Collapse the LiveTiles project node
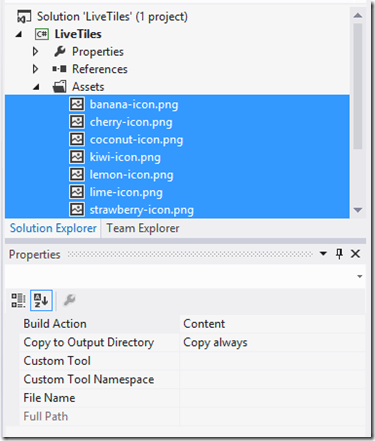375x441 pixels. point(19,34)
